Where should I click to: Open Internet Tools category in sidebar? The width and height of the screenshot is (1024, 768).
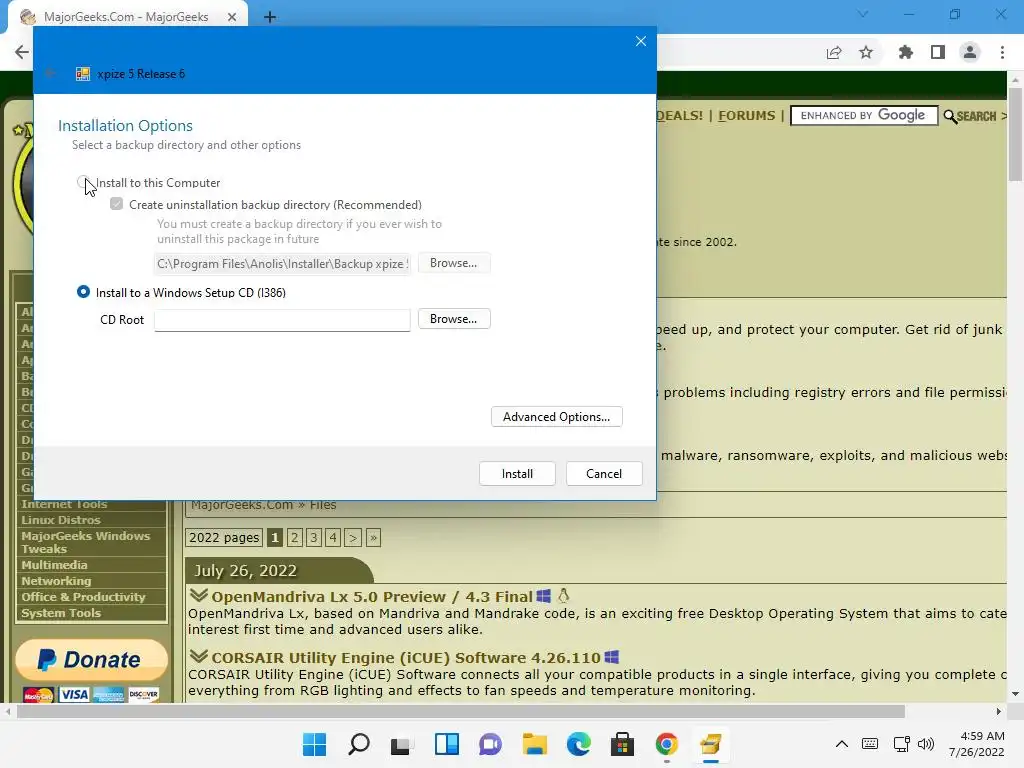[x=64, y=504]
